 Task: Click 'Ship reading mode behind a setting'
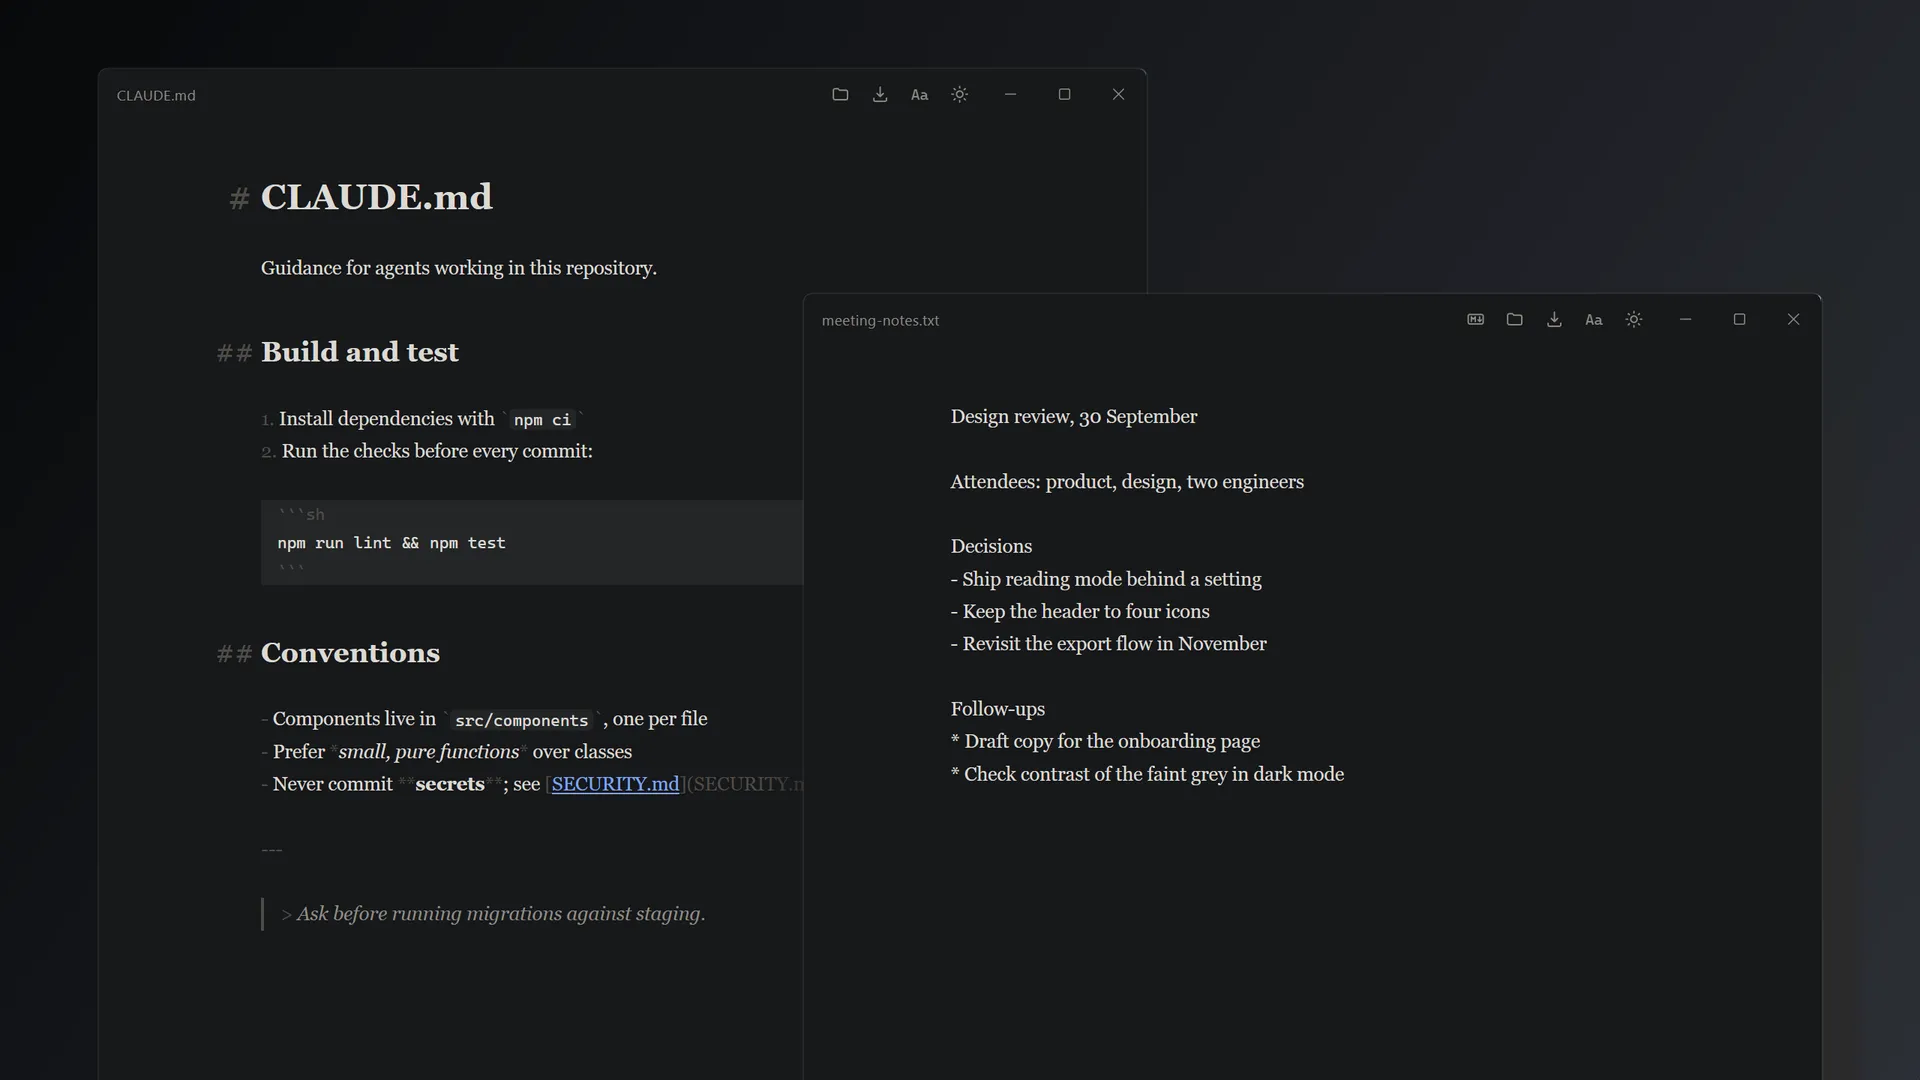pos(1111,579)
